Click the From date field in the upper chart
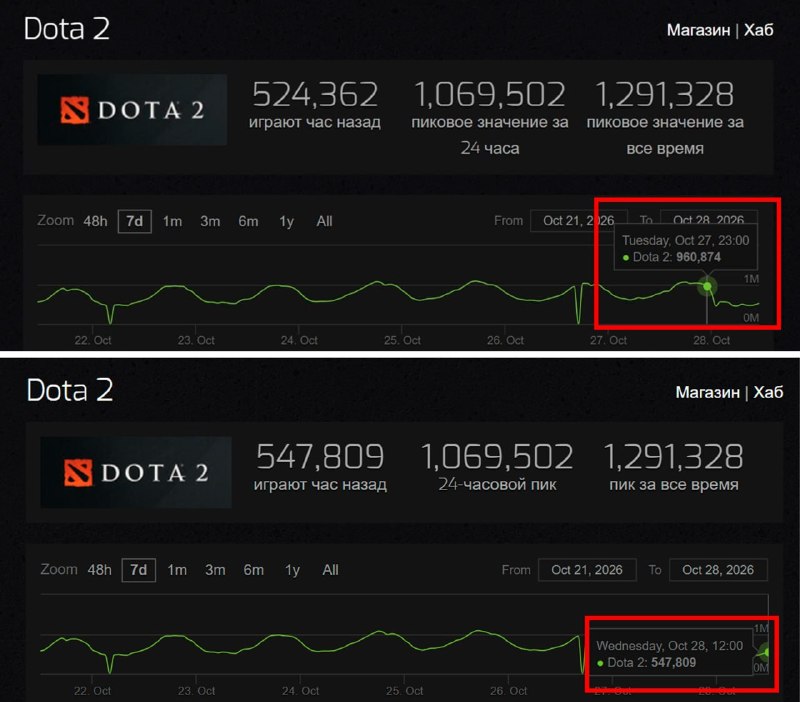The height and width of the screenshot is (702, 800). 579,221
